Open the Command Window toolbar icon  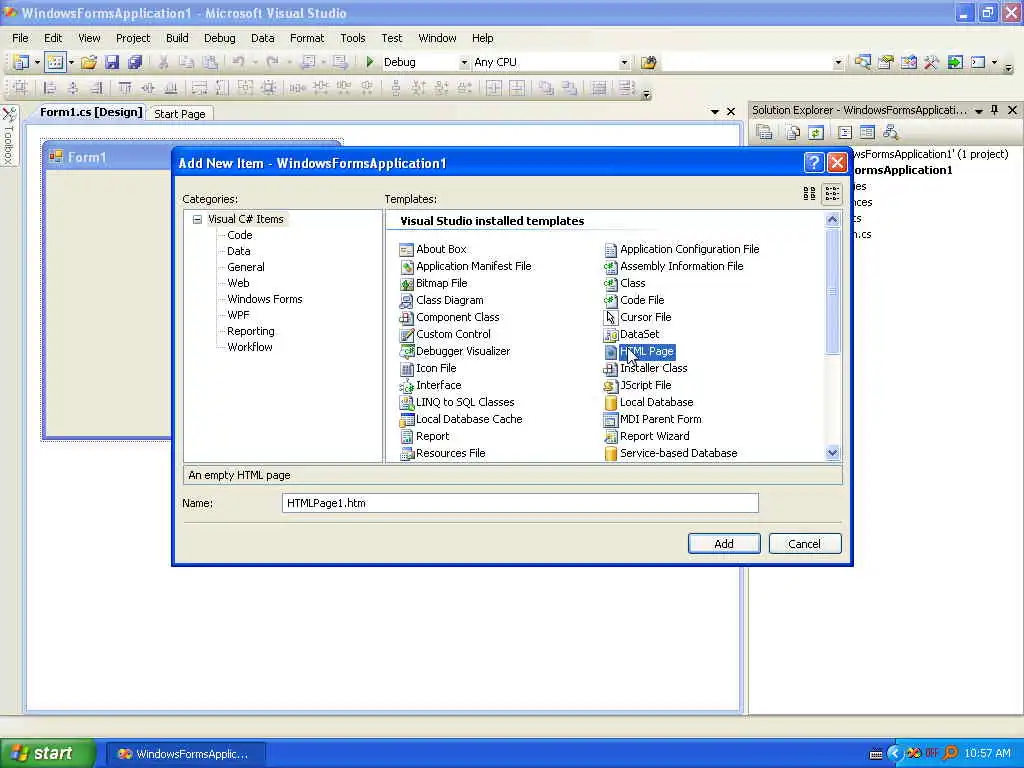(x=978, y=62)
